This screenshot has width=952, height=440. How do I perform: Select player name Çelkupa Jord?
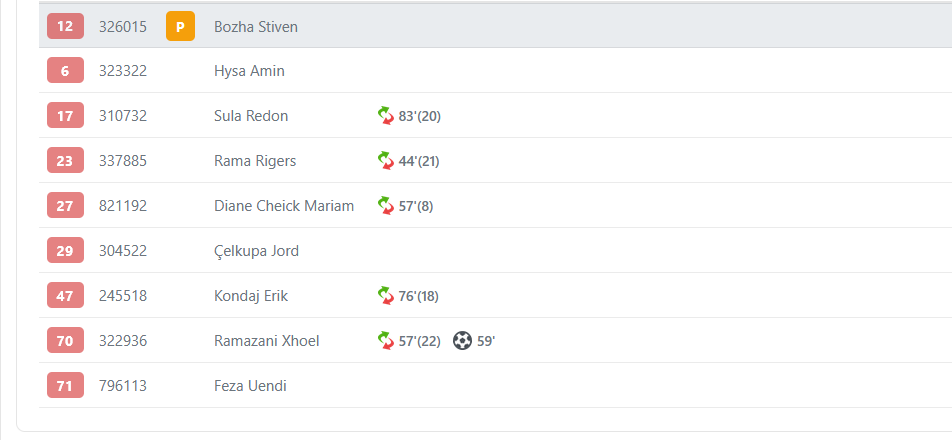256,251
